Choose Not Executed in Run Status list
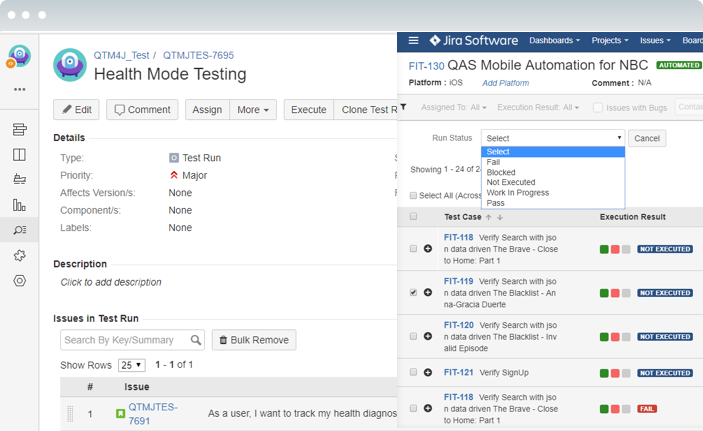Viewport: 703px width, 431px height. click(x=553, y=182)
